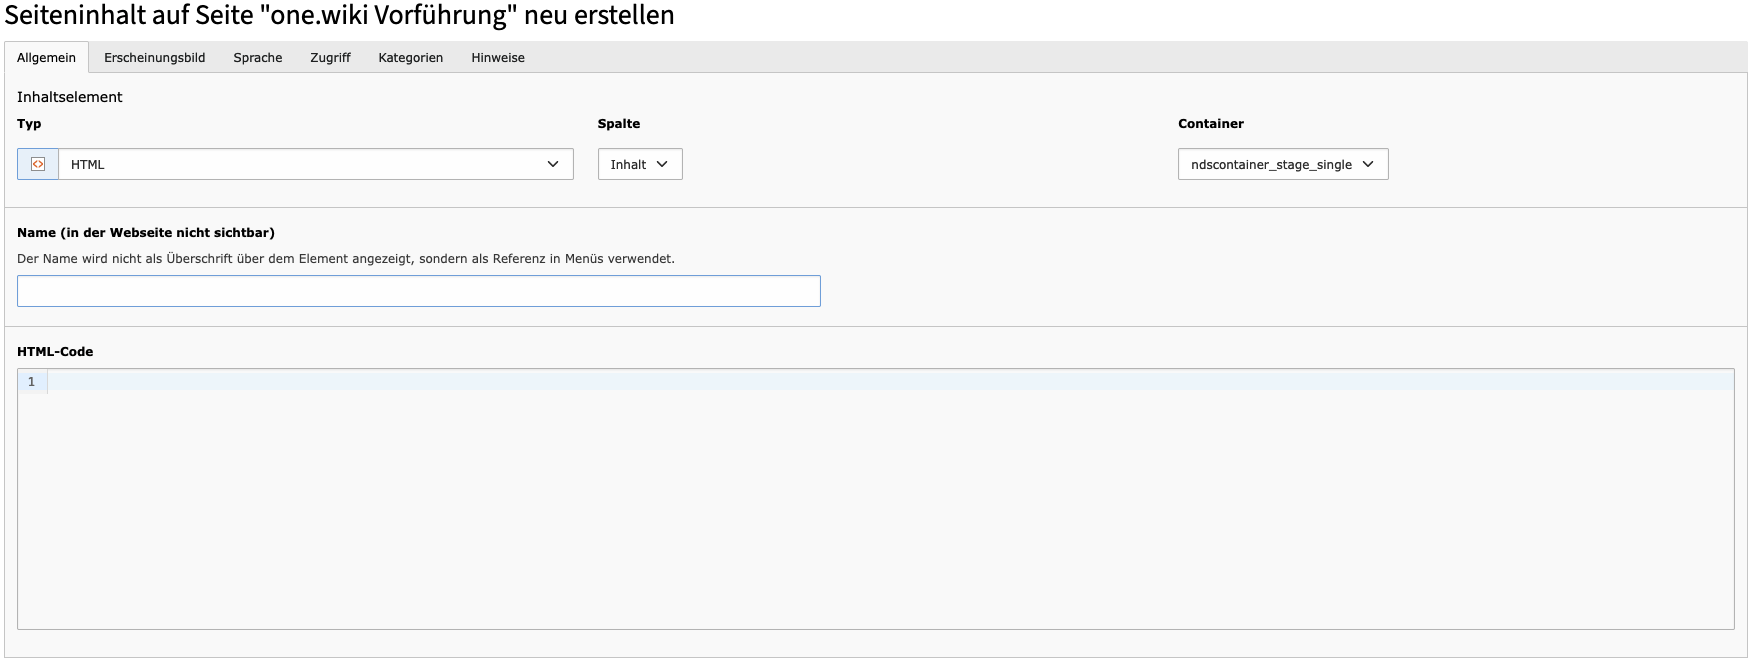This screenshot has width=1759, height=666.
Task: Click the page heading 'Seiteninhalt auf Seite'
Action: (x=340, y=15)
